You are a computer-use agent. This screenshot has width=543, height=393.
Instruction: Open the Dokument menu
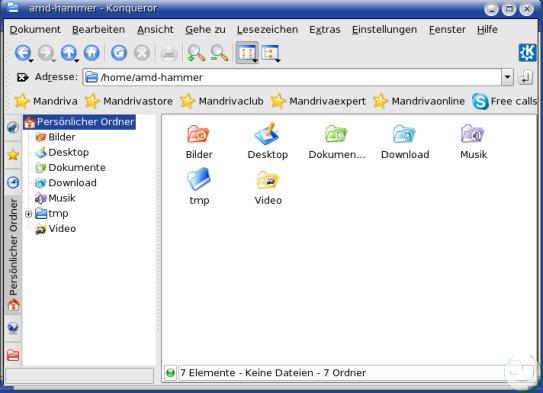coord(35,30)
